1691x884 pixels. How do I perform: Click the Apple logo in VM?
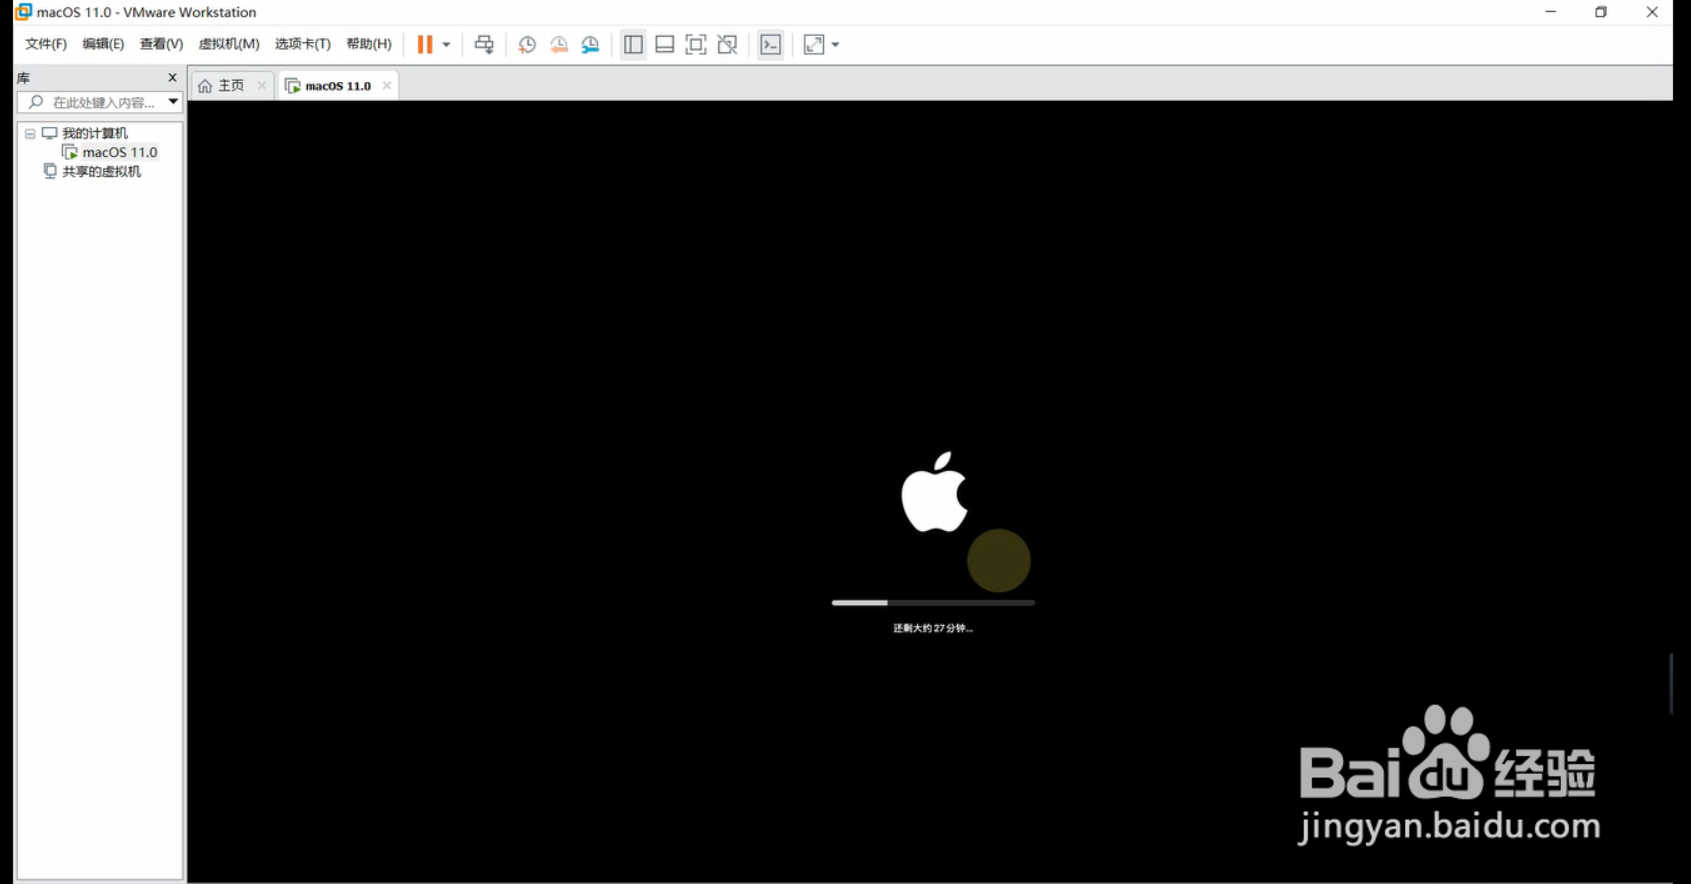[934, 492]
